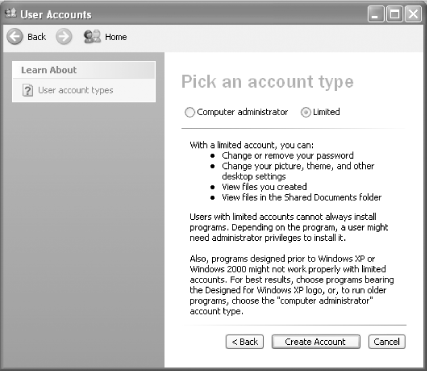The height and width of the screenshot is (371, 427).
Task: Cancel the account creation dialog
Action: (387, 342)
